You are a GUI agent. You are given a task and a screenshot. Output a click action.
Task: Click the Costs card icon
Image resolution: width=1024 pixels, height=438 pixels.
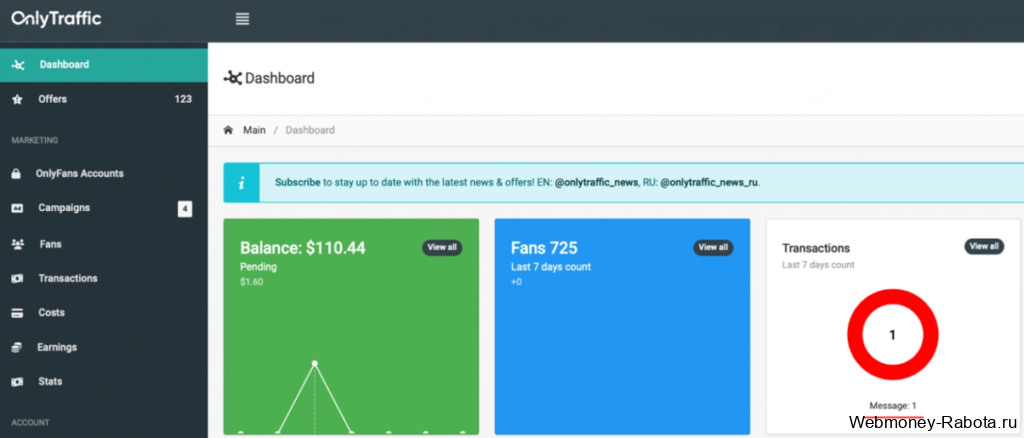pyautogui.click(x=17, y=313)
